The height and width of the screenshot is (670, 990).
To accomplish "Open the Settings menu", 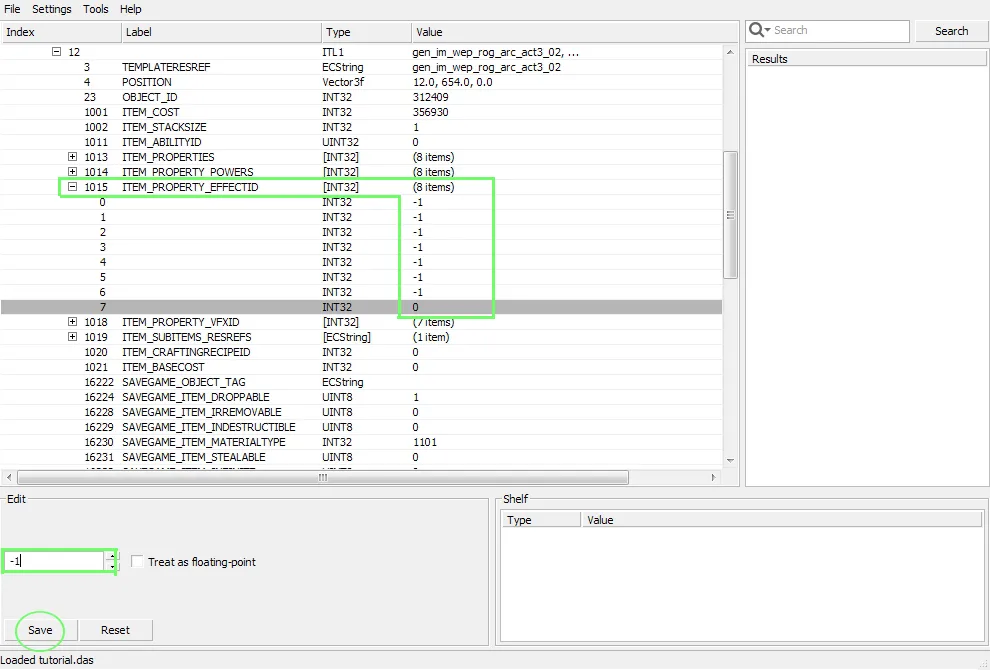I will coord(51,9).
